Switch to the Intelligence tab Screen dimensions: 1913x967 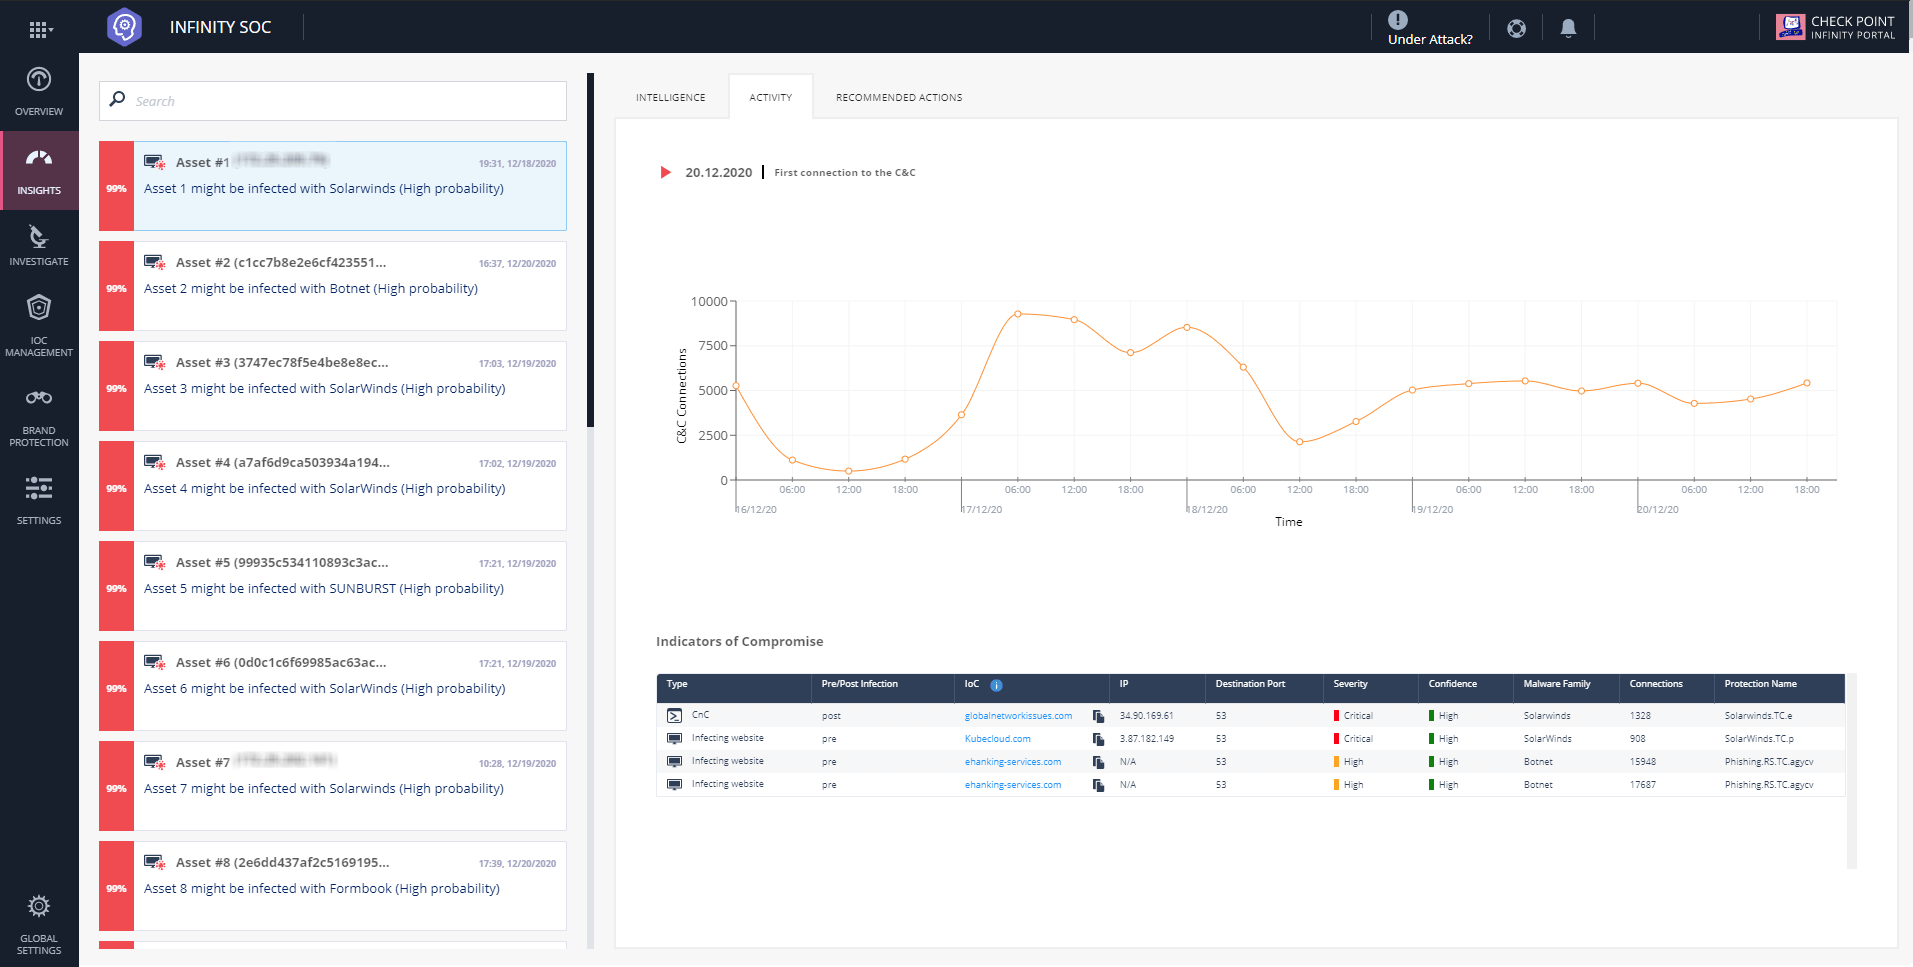pyautogui.click(x=670, y=97)
